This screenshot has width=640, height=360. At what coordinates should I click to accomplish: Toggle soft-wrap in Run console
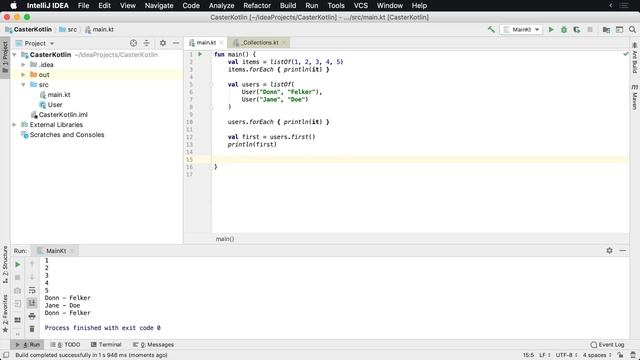coord(32,290)
